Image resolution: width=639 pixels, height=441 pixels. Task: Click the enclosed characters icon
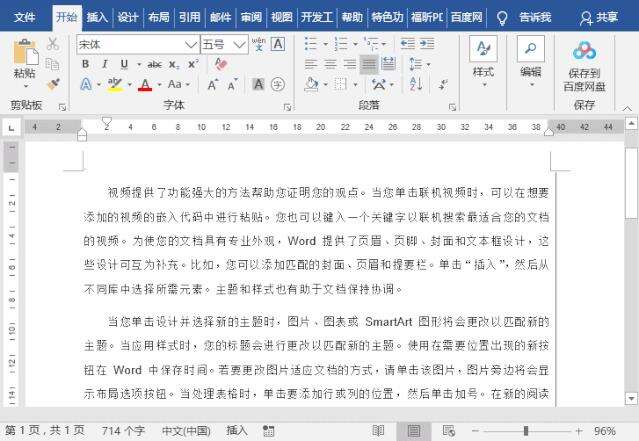pos(278,84)
